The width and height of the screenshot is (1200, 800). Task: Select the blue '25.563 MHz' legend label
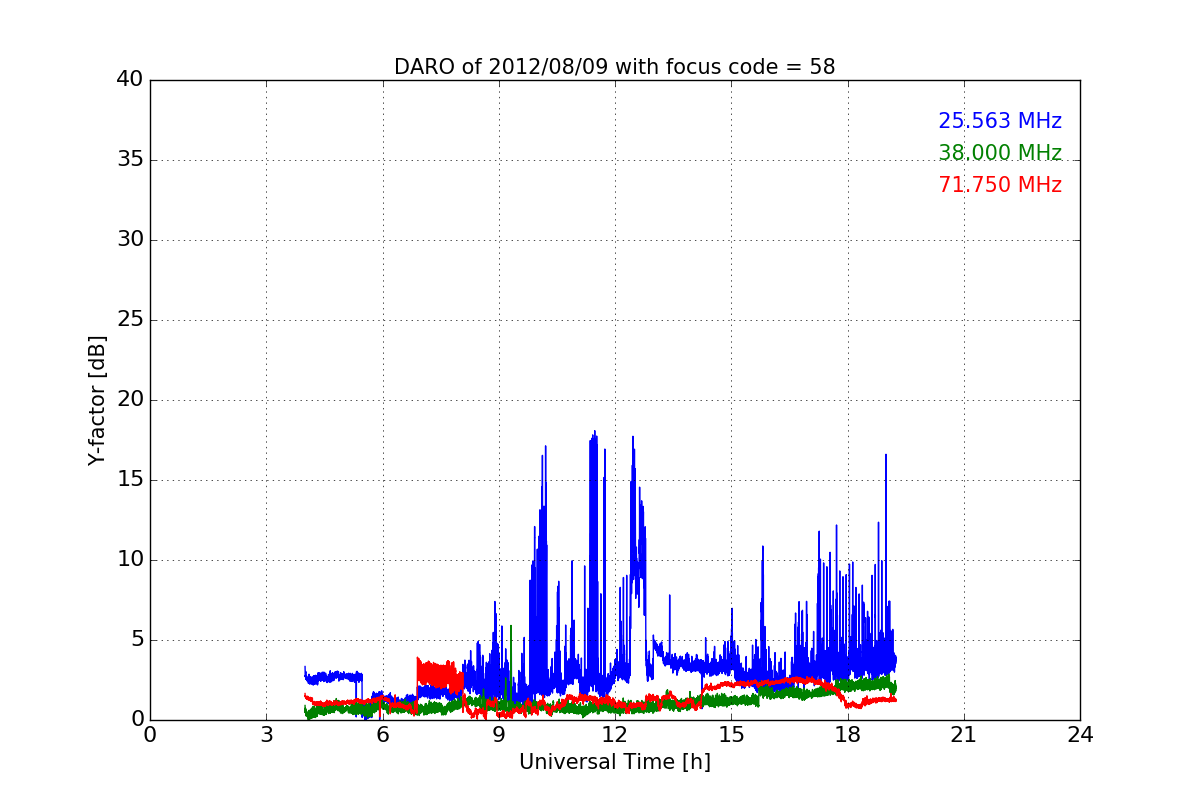[1000, 121]
